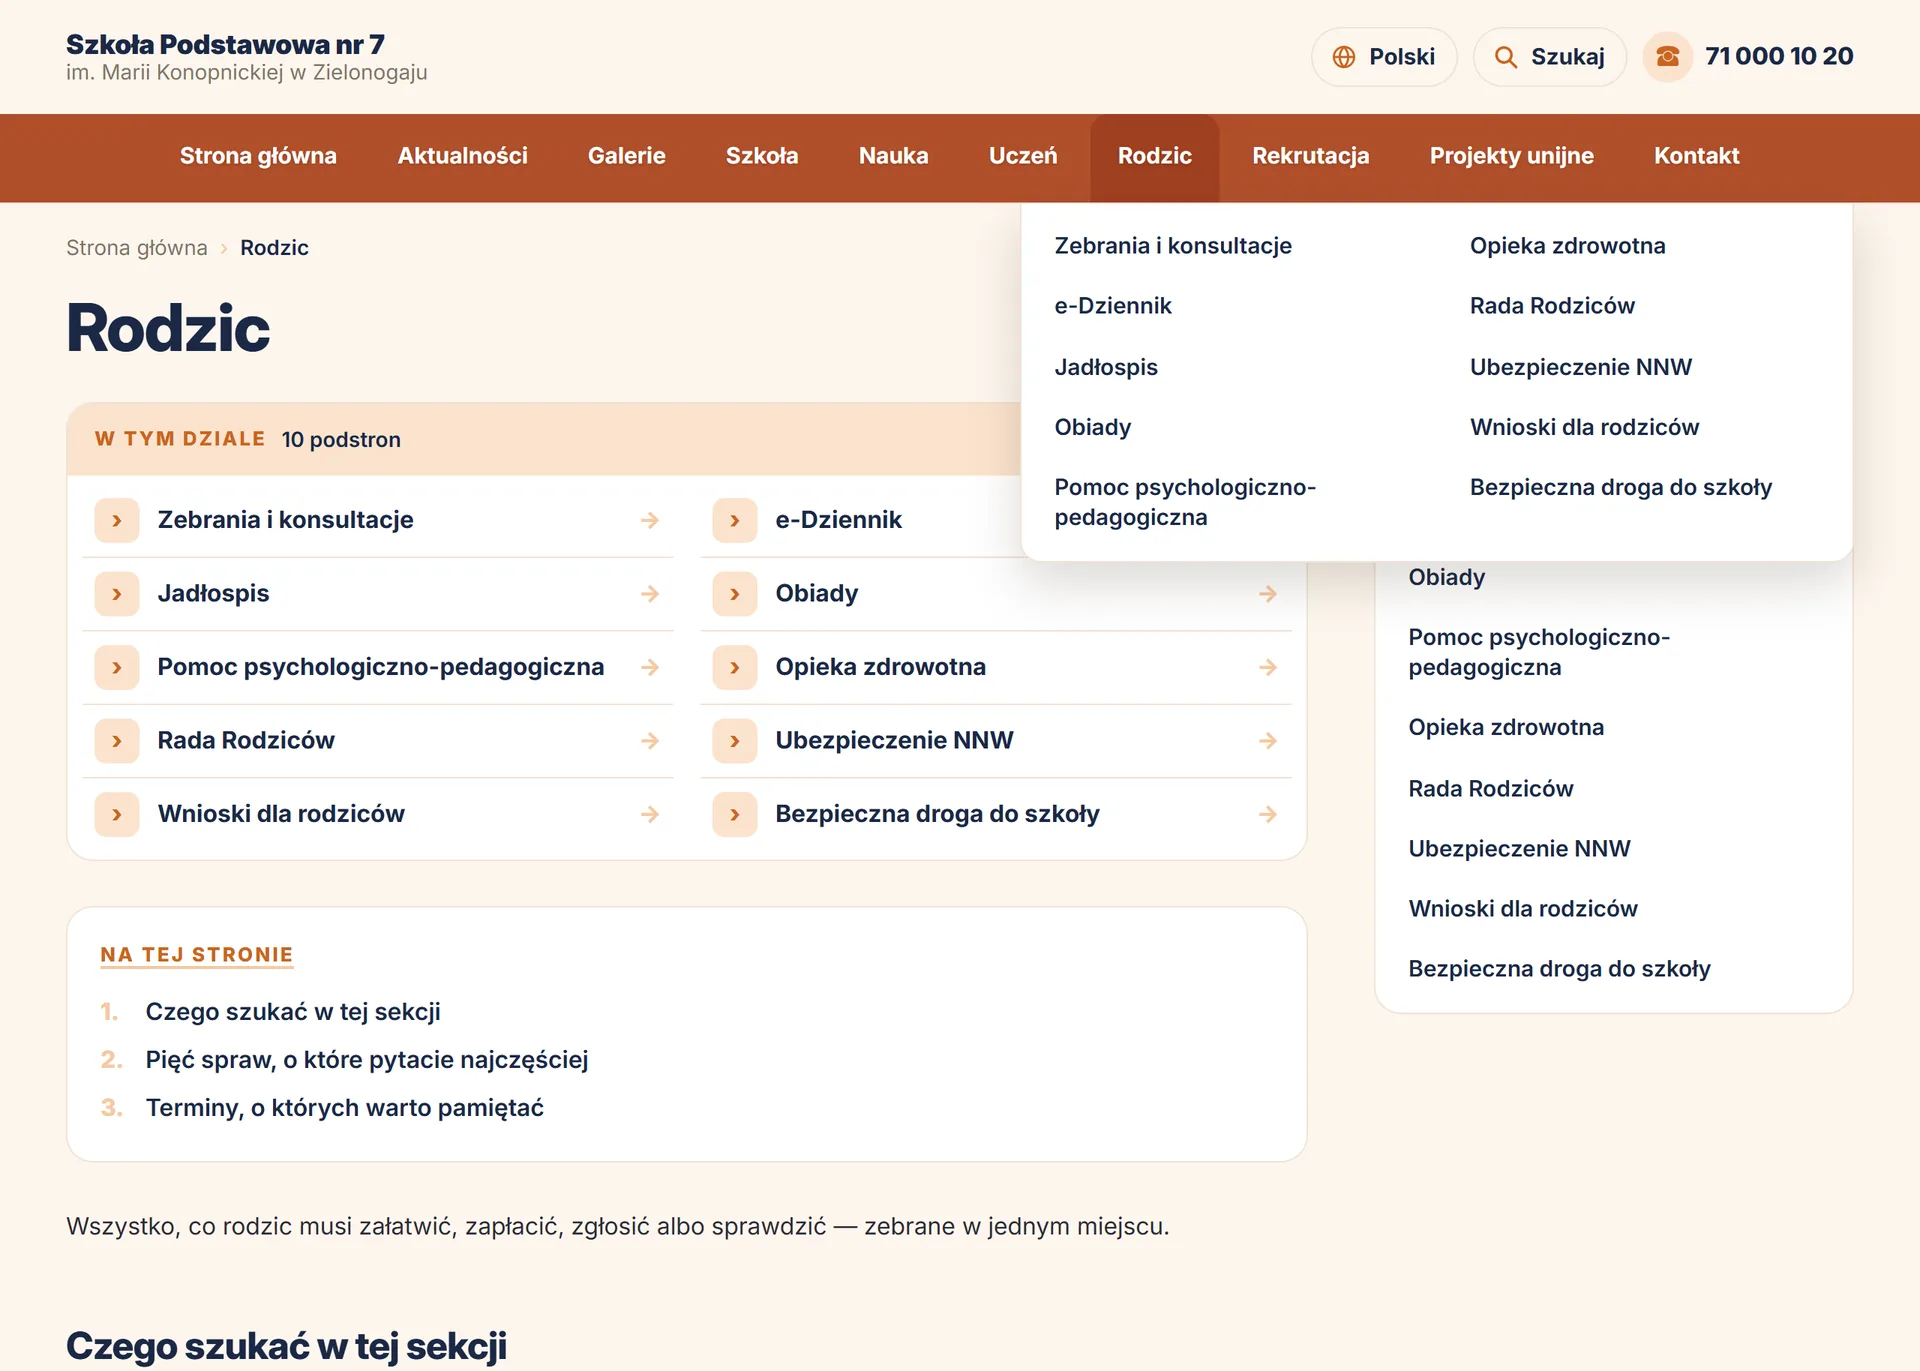
Task: Select Pomoc psychologiczno-pedagogiczna in Rodzic dropdown
Action: tap(1185, 502)
